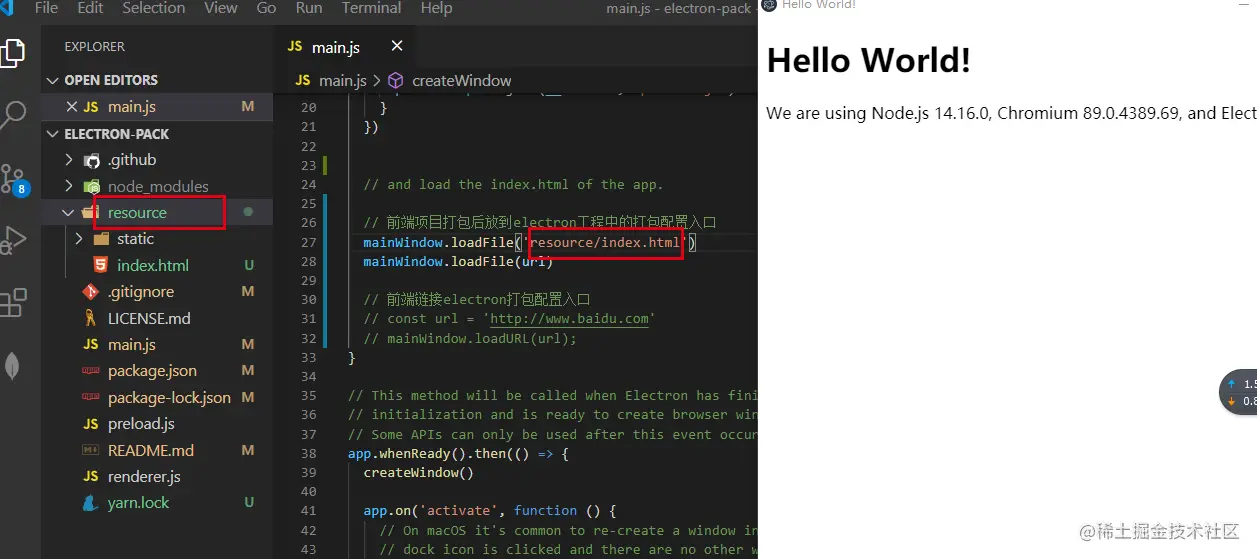This screenshot has height=559, width=1257.
Task: Open the Help menu
Action: [x=436, y=8]
